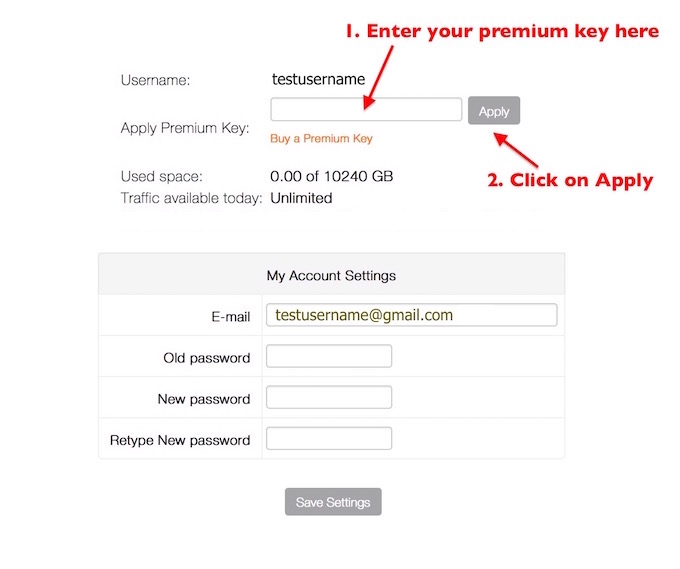Click the My Account Settings header
The height and width of the screenshot is (569, 680).
[x=331, y=275]
